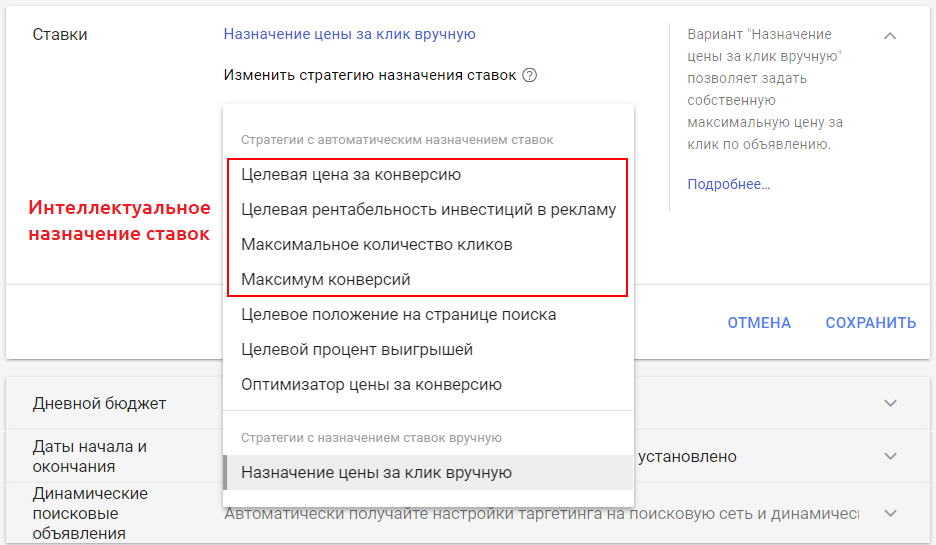Select Целевое положение на странице поиска

(398, 314)
